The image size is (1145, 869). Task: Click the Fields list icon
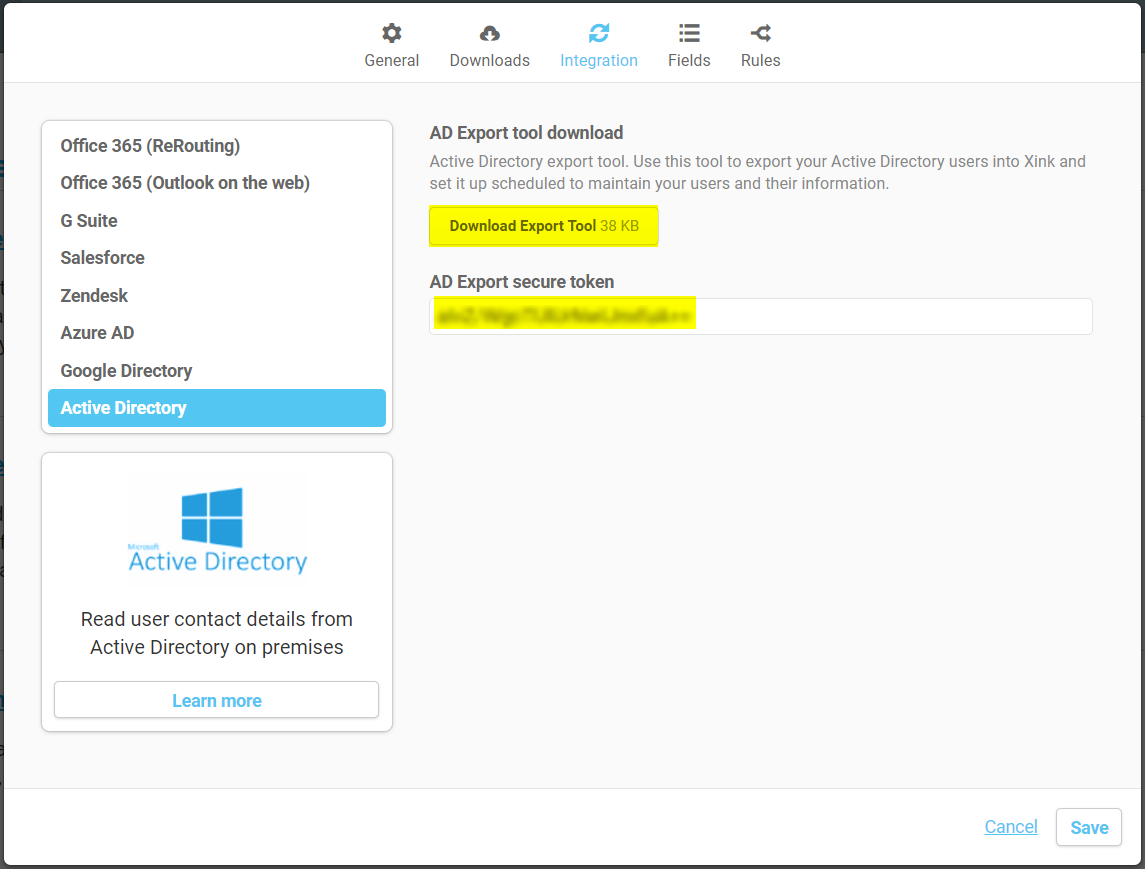689,33
